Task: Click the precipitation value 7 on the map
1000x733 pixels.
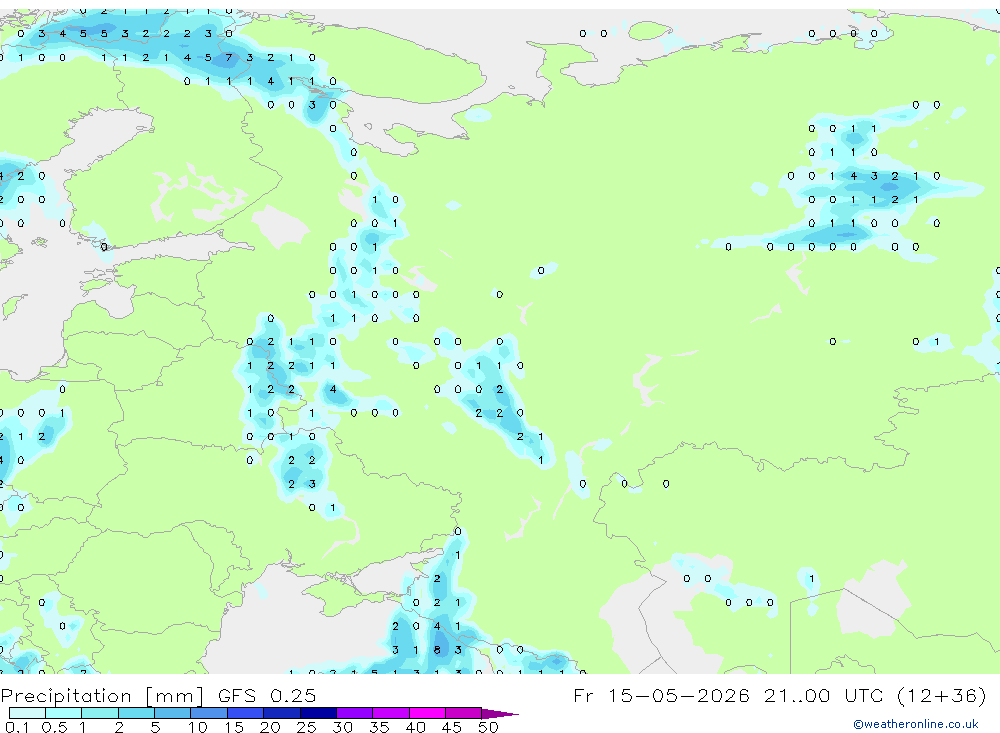Action: 228,57
